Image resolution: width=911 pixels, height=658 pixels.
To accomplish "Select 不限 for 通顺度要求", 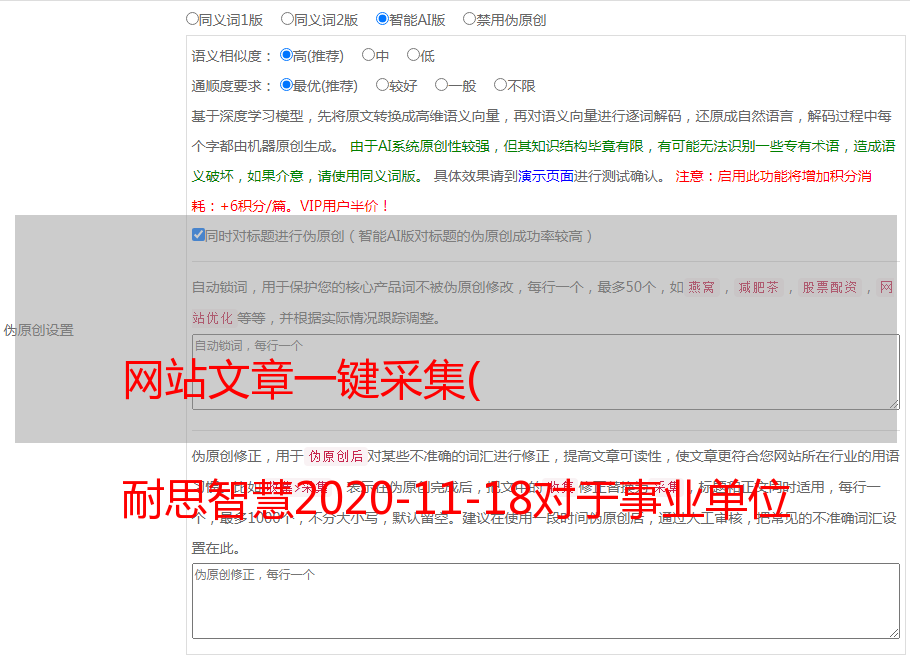I will point(500,85).
